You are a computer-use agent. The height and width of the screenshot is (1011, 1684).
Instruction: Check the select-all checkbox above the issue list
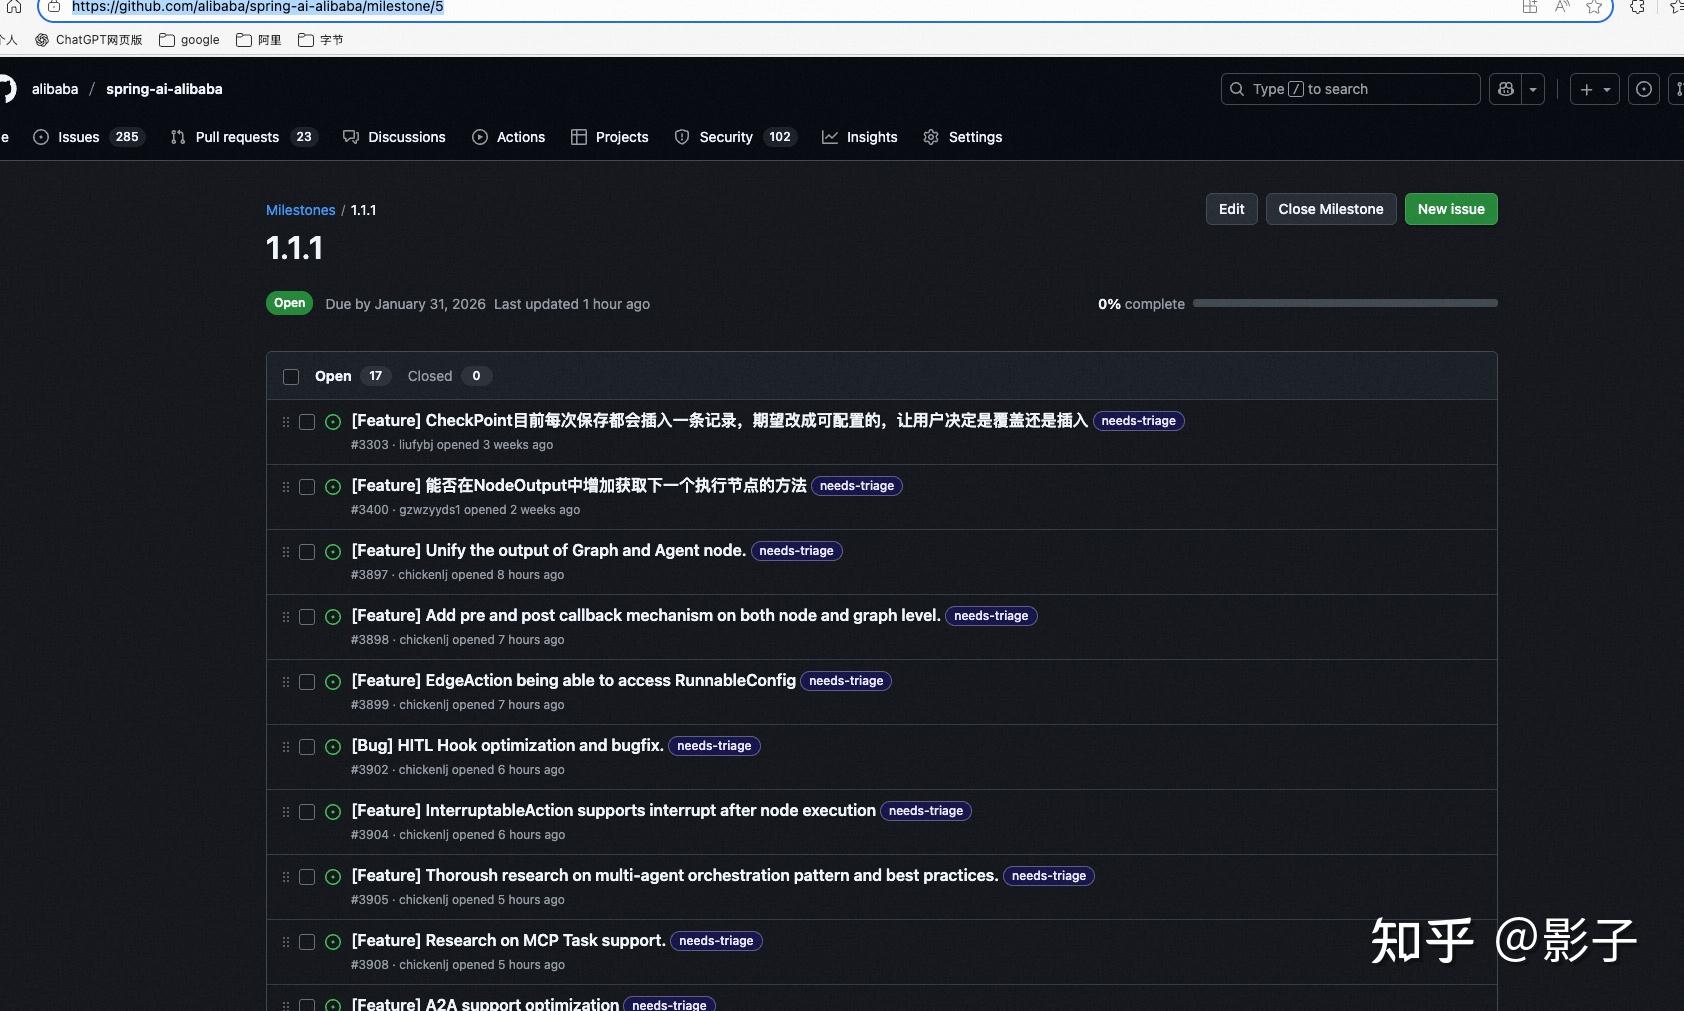pyautogui.click(x=290, y=377)
